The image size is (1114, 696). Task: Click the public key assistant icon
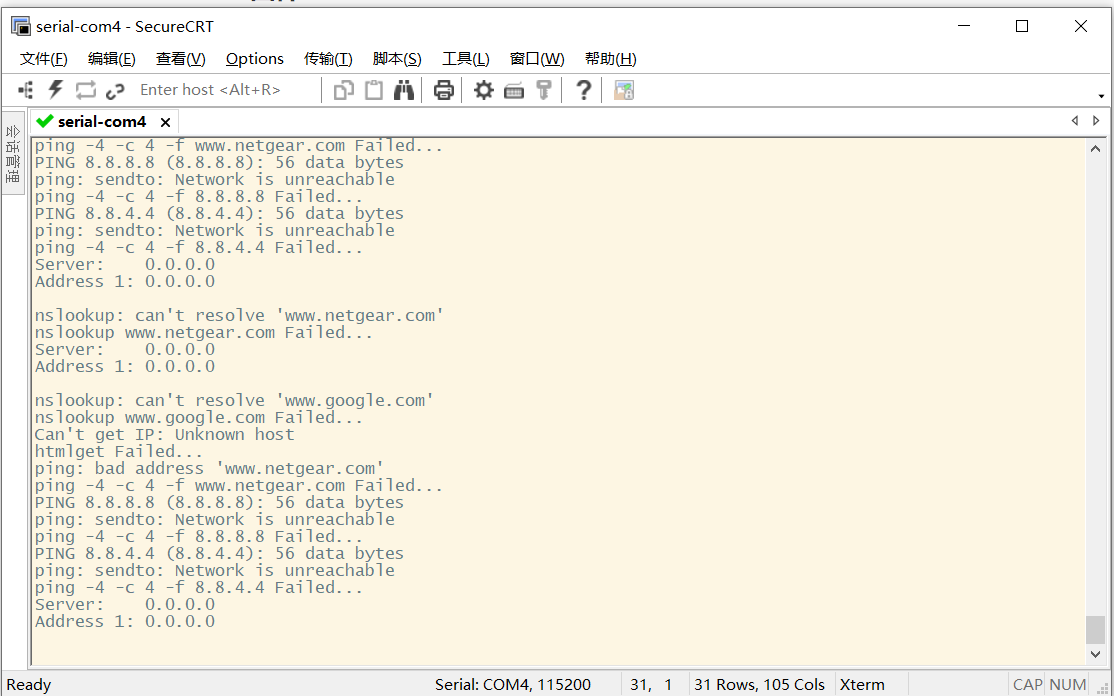(544, 90)
